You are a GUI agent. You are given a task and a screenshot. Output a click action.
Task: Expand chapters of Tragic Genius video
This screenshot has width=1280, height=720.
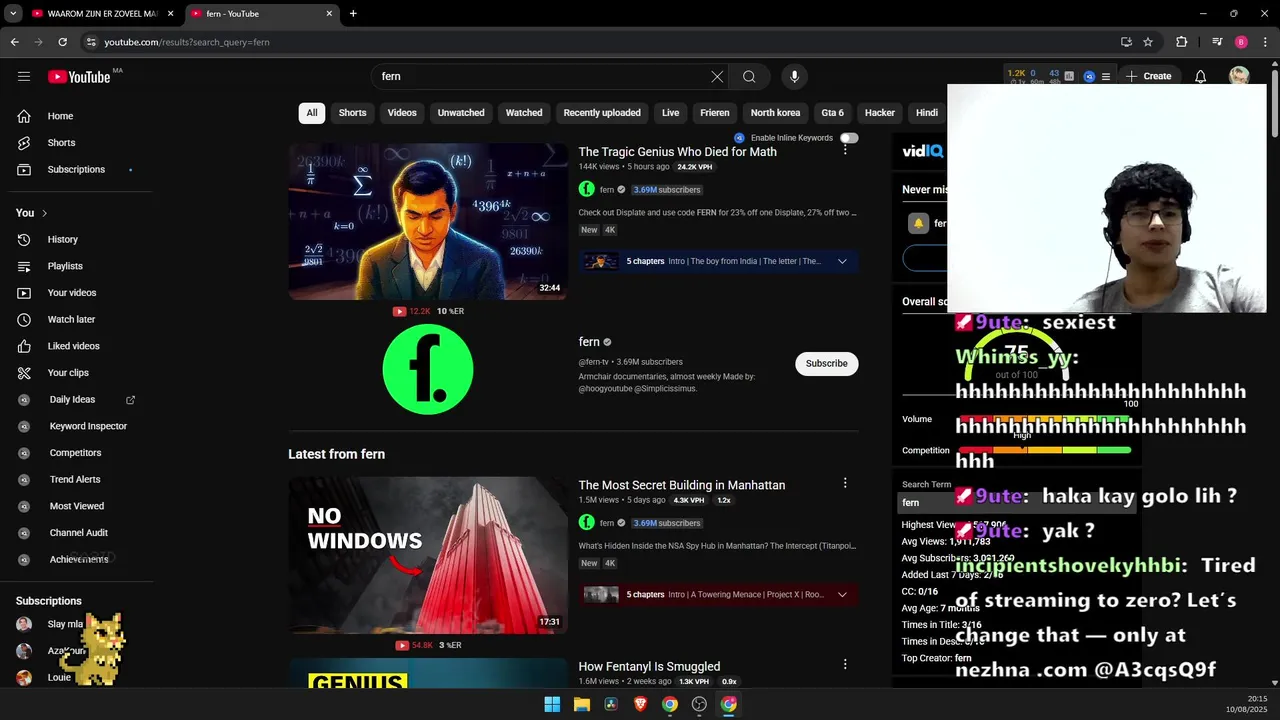pyautogui.click(x=842, y=261)
